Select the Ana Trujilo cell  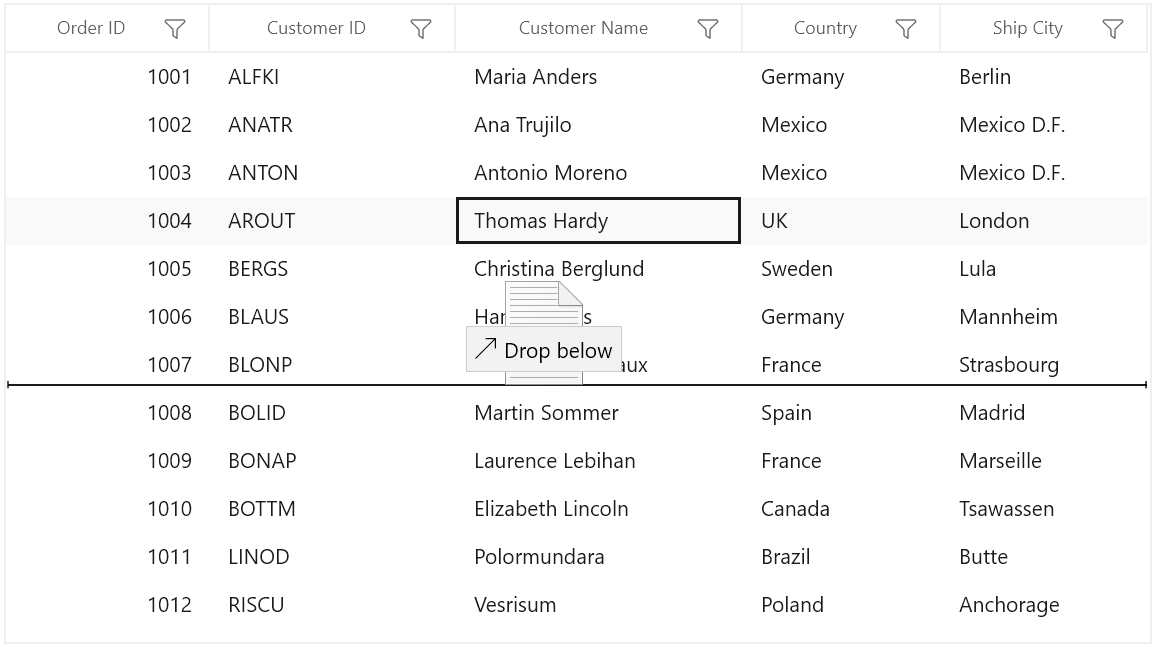click(x=599, y=125)
